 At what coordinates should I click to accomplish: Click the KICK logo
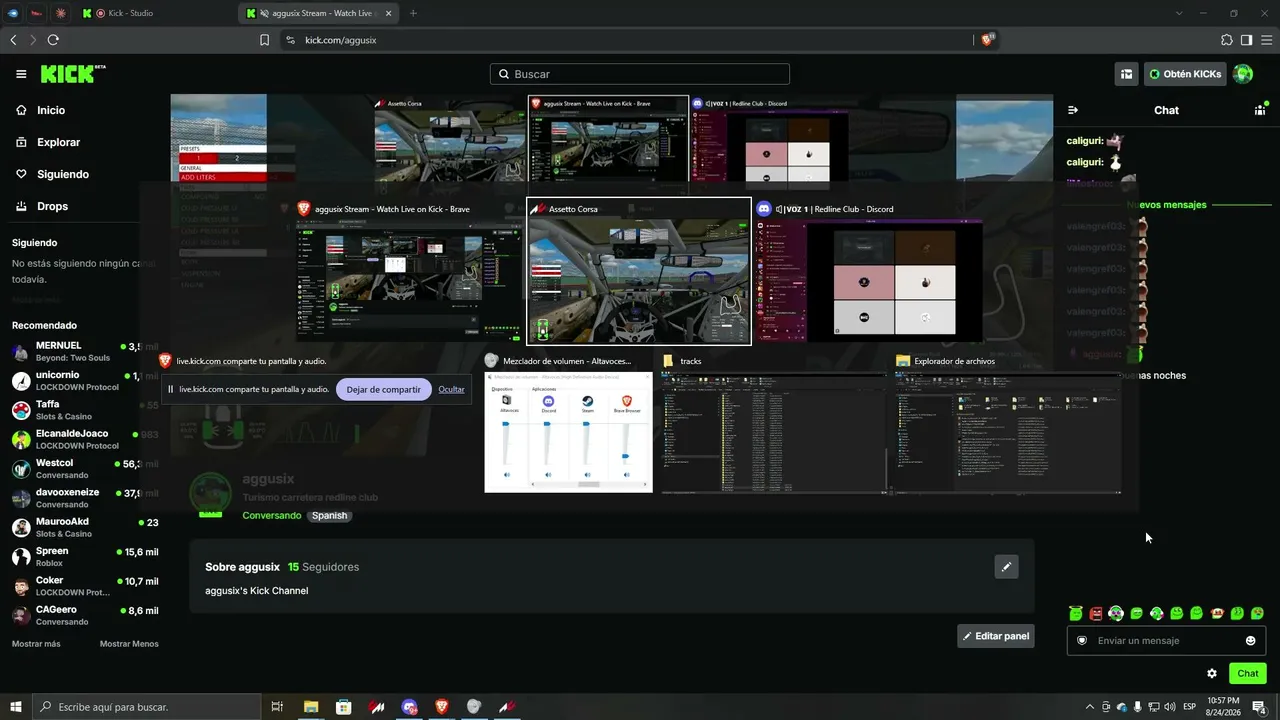(x=72, y=74)
